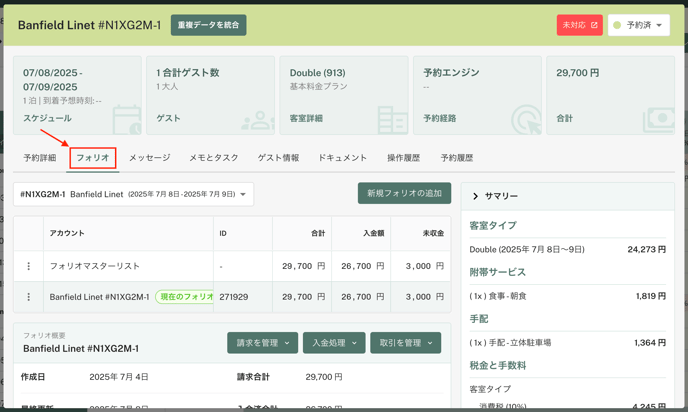
Task: Switch to the 予約詳細 tab
Action: [x=39, y=158]
